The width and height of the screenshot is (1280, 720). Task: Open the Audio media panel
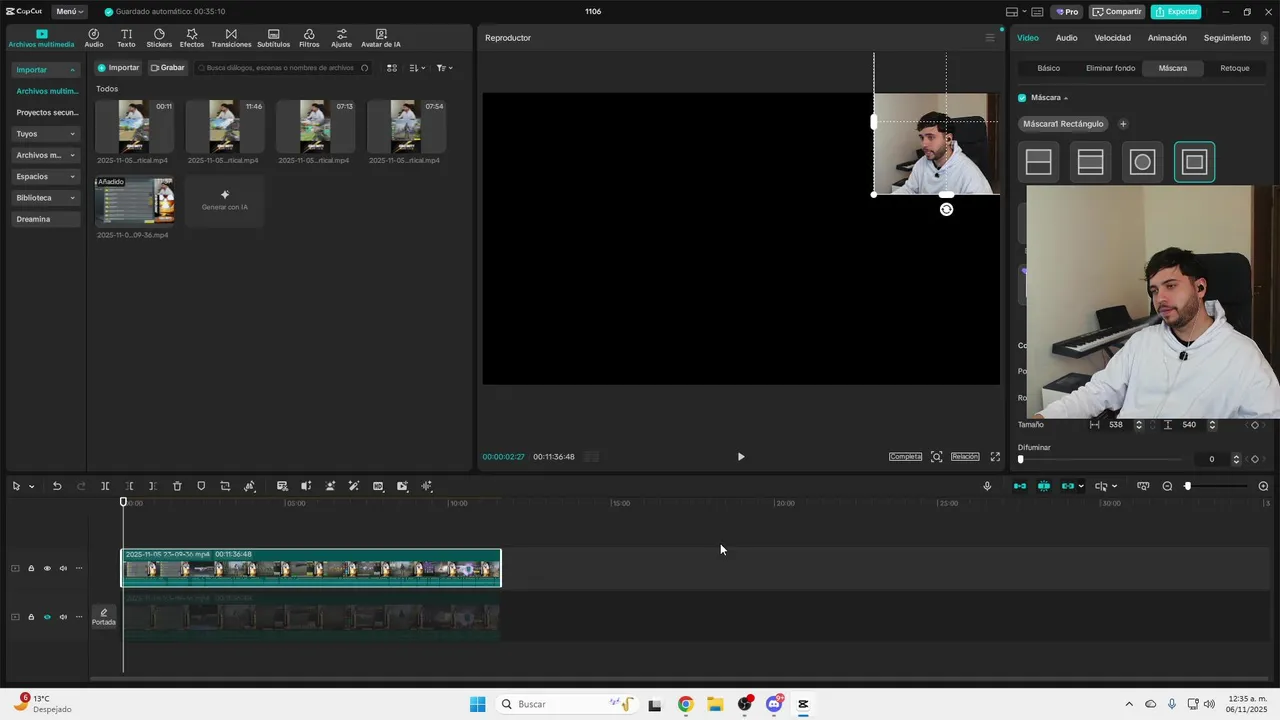[94, 38]
